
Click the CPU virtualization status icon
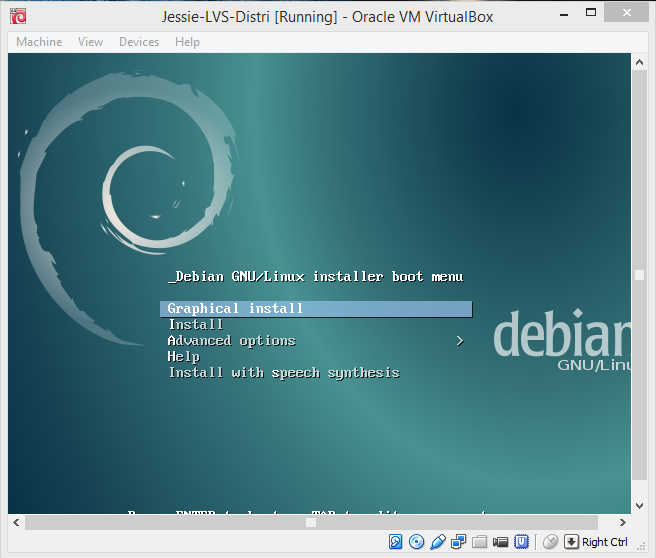click(521, 542)
